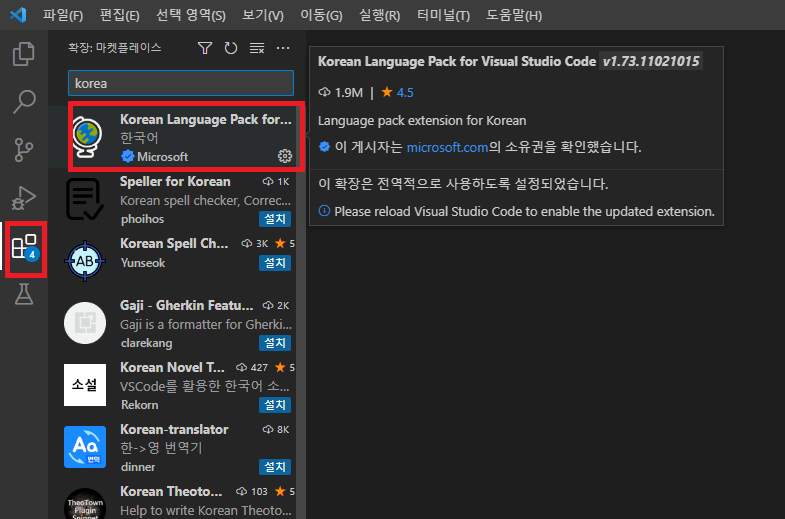Select Speller for Korean list item title
785x519 pixels.
(x=175, y=181)
